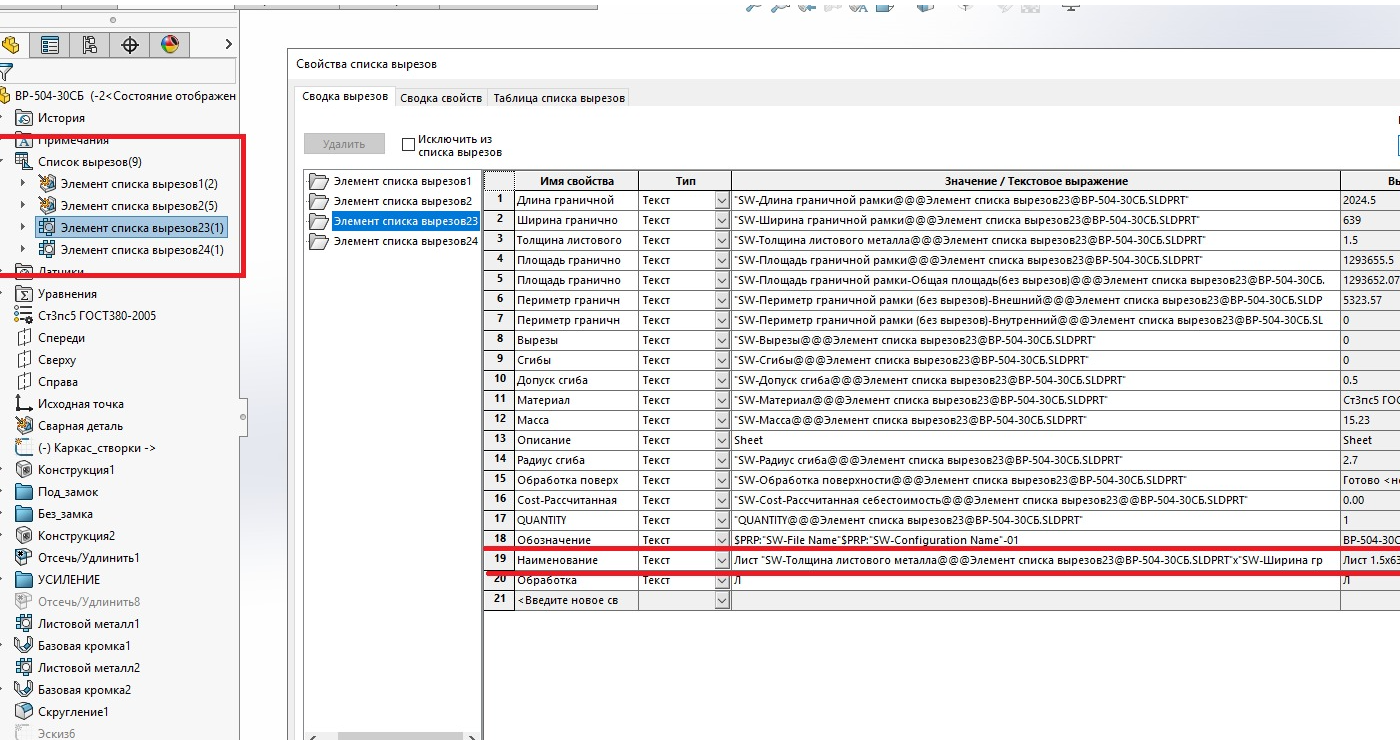Expand Элемент списка вырезов1(2) node
This screenshot has height=750, width=1400.
point(23,184)
